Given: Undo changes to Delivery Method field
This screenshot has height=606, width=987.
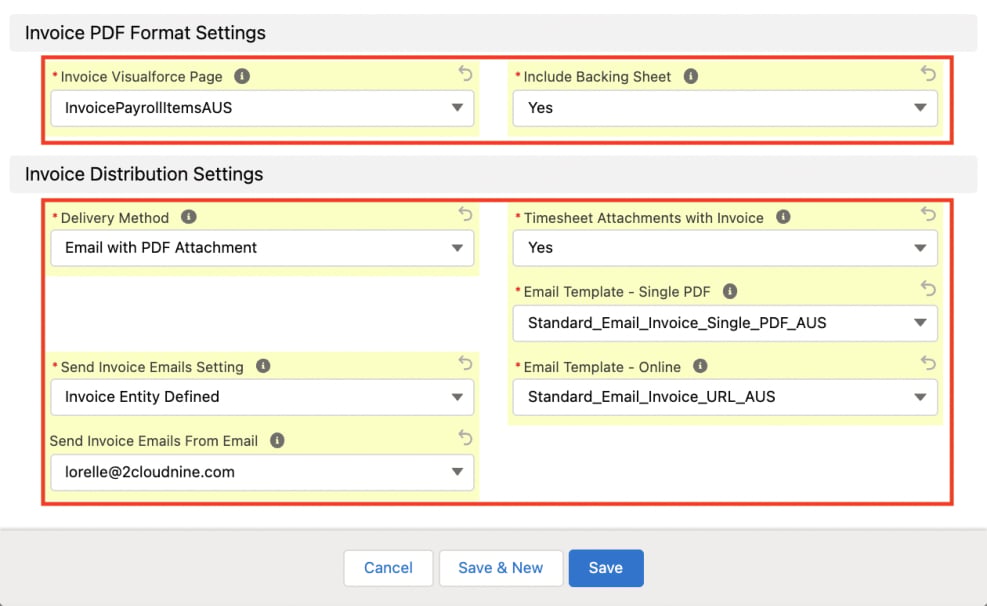Looking at the screenshot, I should tap(465, 214).
